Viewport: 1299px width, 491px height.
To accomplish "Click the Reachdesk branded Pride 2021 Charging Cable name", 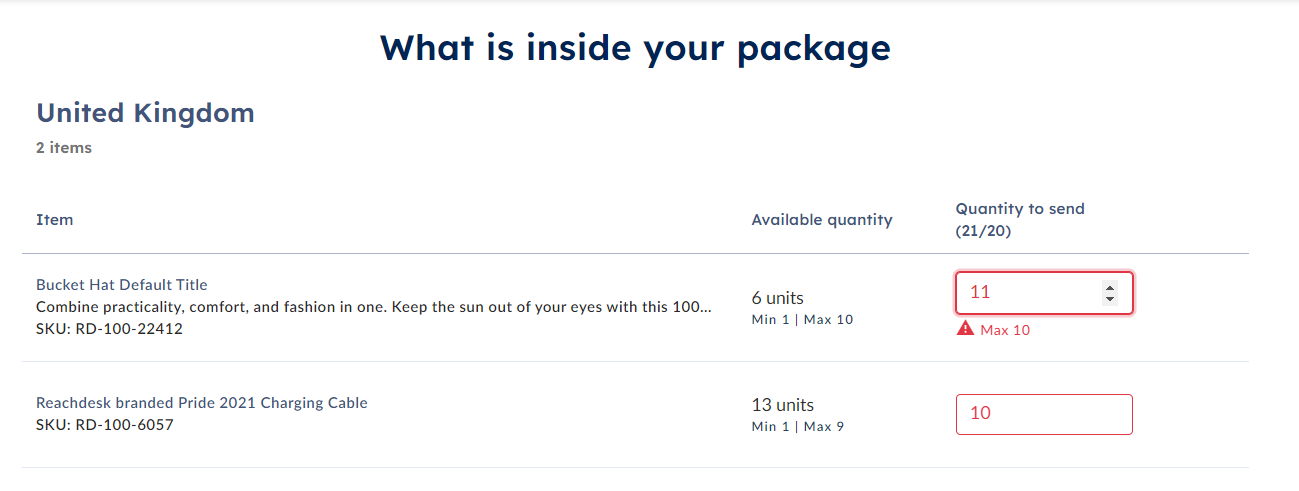I will coord(202,403).
